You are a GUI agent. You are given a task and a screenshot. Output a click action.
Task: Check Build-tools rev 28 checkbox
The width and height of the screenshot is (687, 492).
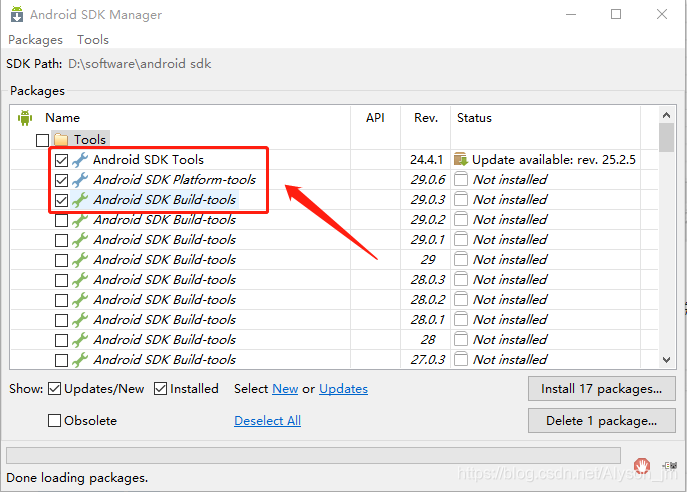(x=61, y=340)
